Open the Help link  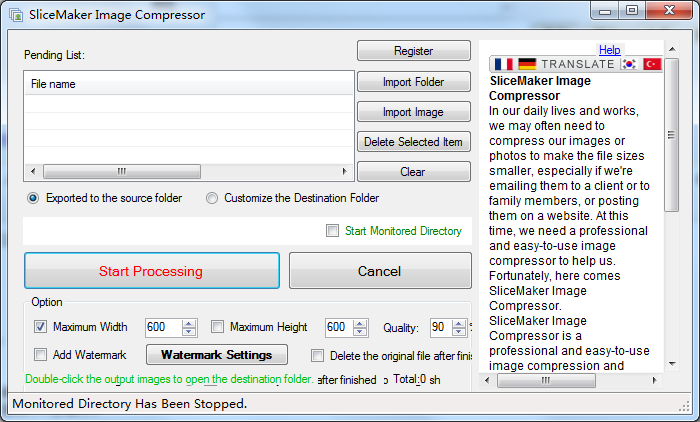[x=609, y=50]
